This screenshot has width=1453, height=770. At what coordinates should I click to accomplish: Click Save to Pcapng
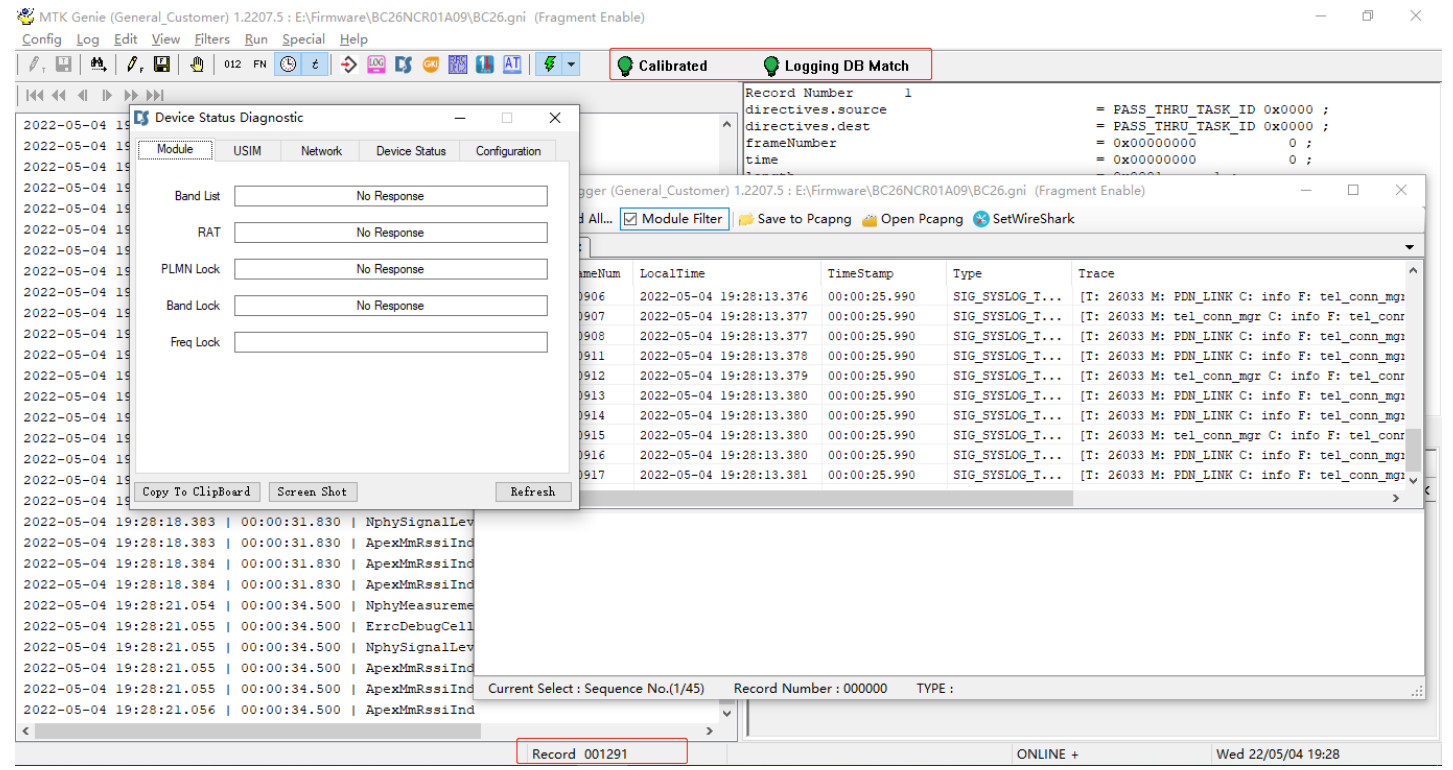795,219
